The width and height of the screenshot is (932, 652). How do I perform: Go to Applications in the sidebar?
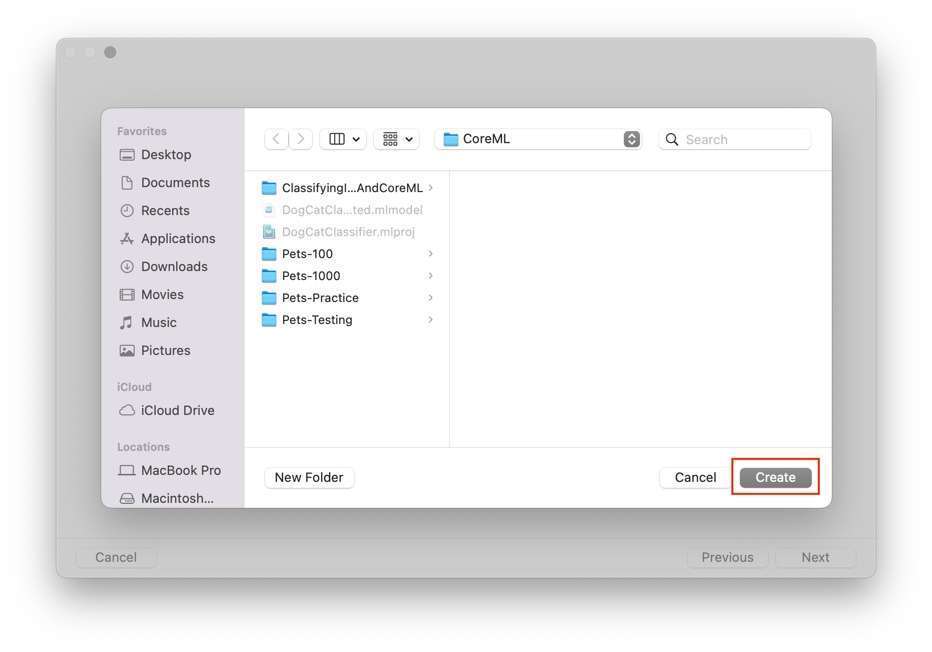click(x=178, y=239)
